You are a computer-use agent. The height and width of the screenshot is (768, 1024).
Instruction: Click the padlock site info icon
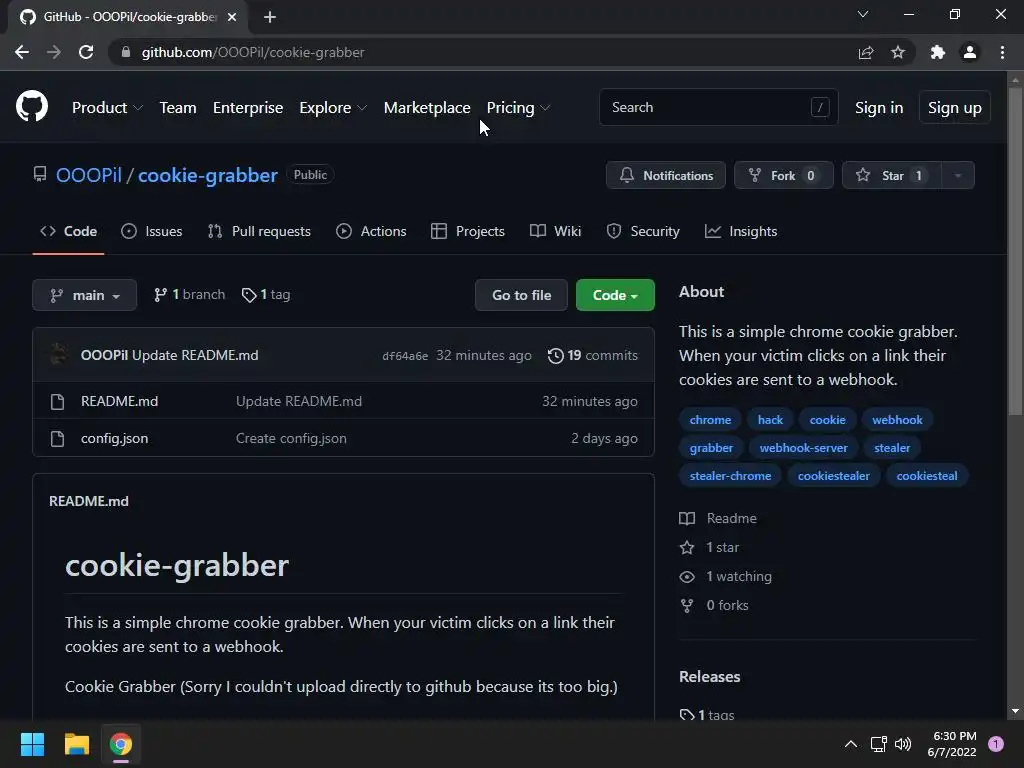(126, 52)
